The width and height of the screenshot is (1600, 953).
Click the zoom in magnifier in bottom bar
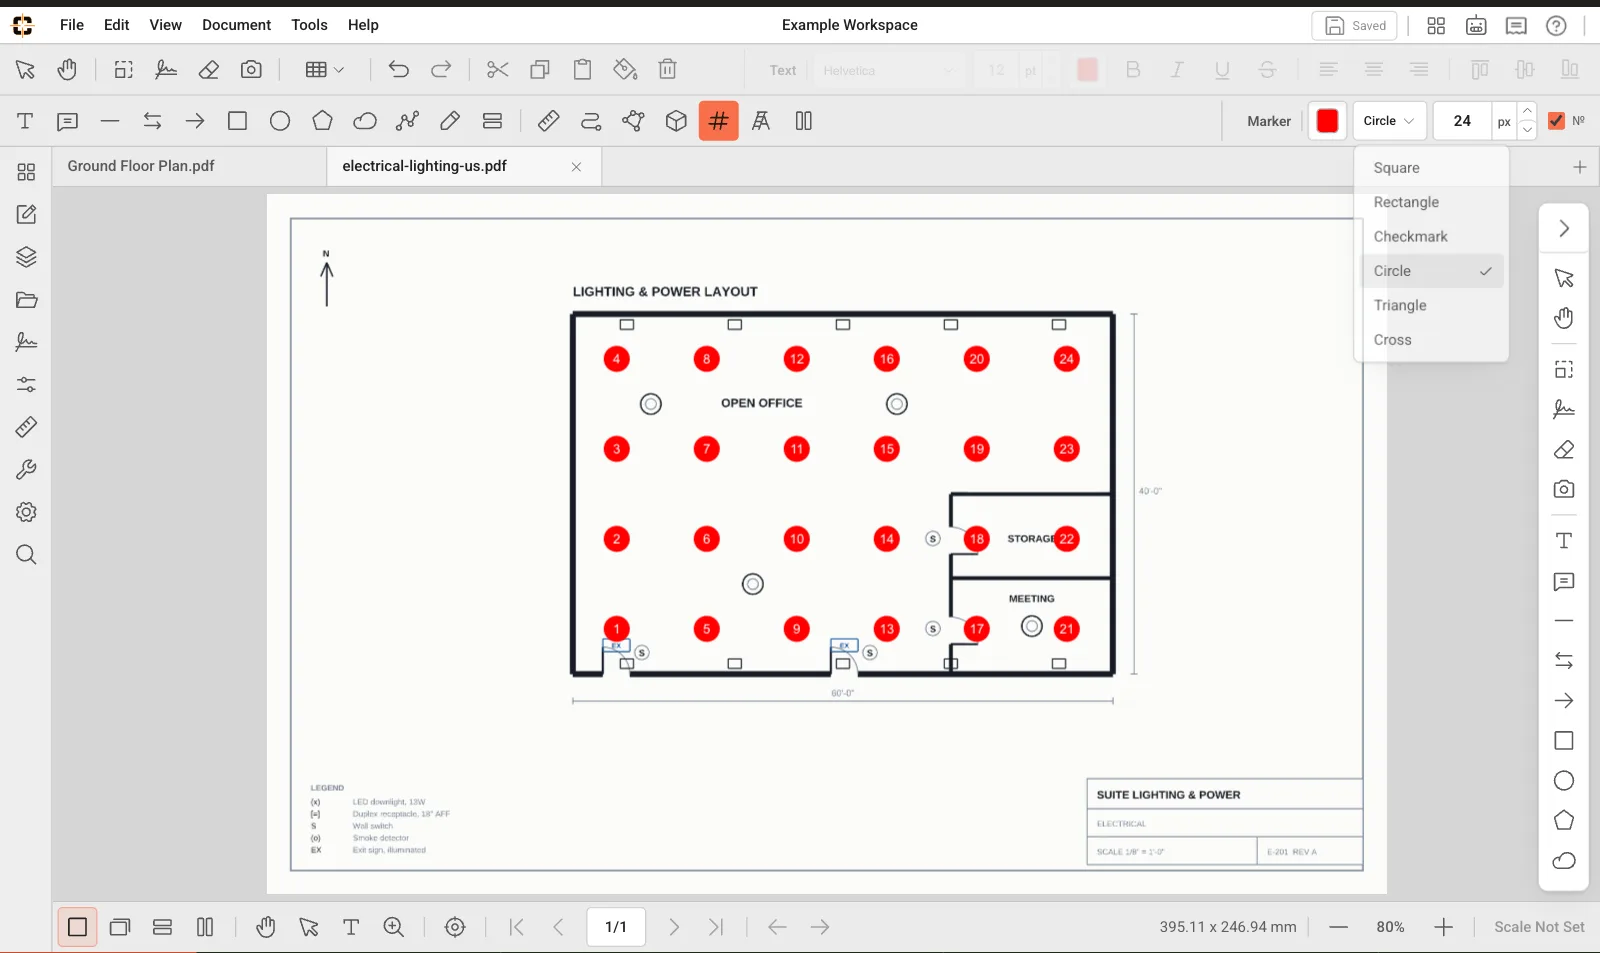pos(394,927)
